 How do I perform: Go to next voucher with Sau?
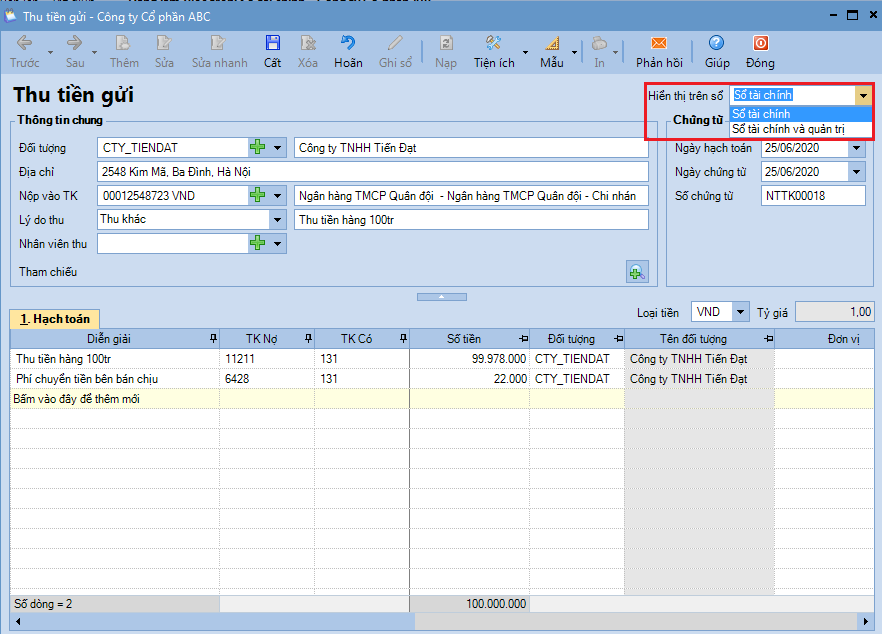coord(75,51)
